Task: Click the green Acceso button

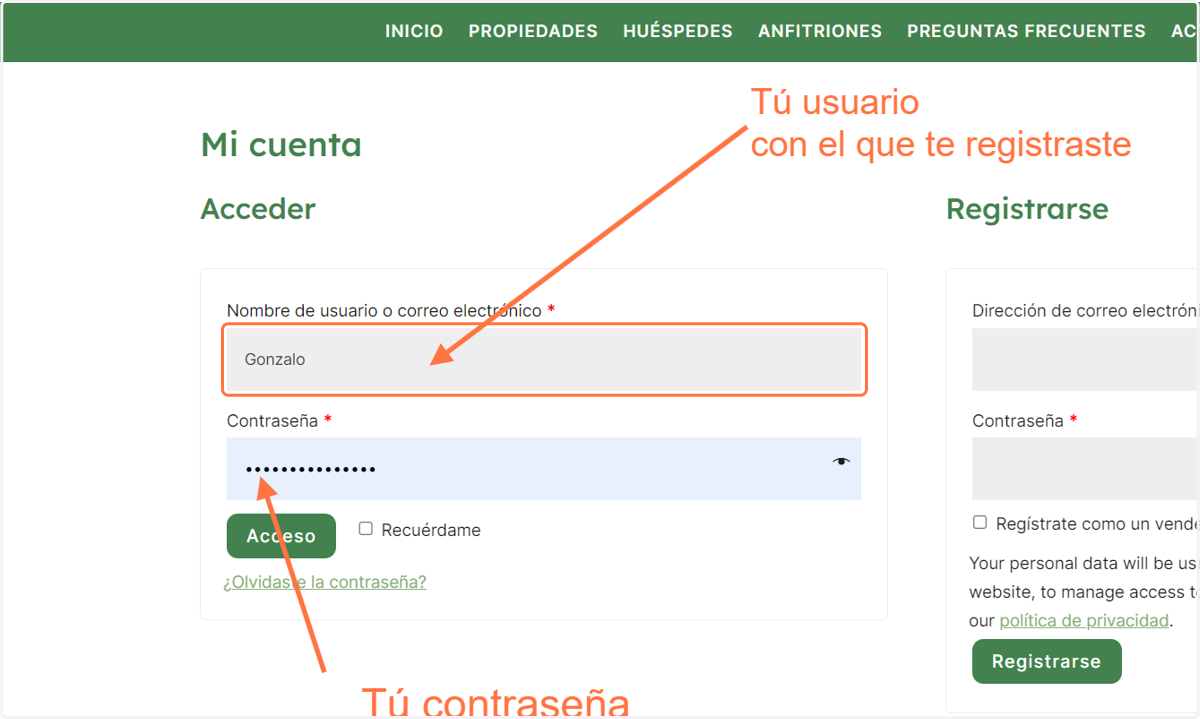Action: click(x=281, y=536)
